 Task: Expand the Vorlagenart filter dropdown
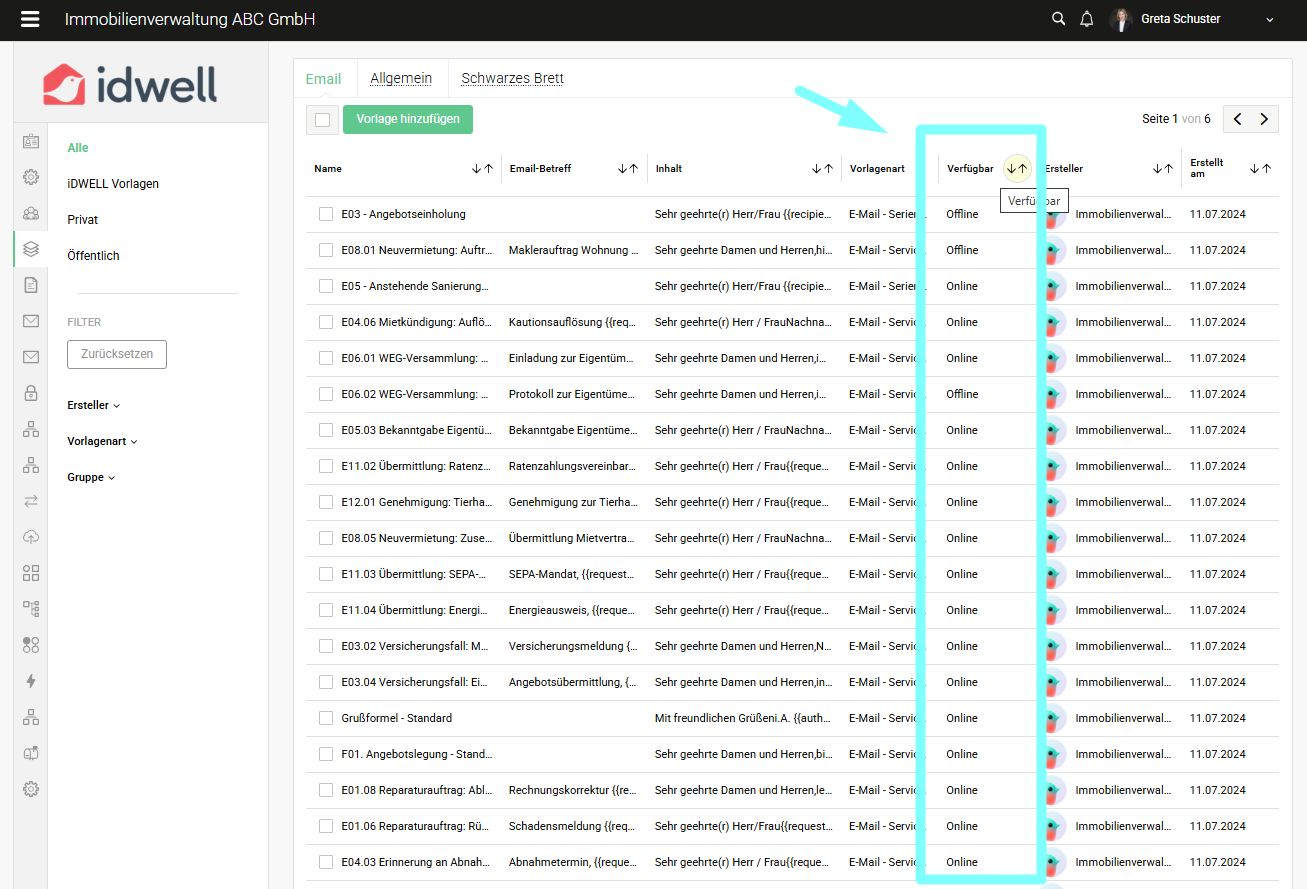tap(102, 441)
